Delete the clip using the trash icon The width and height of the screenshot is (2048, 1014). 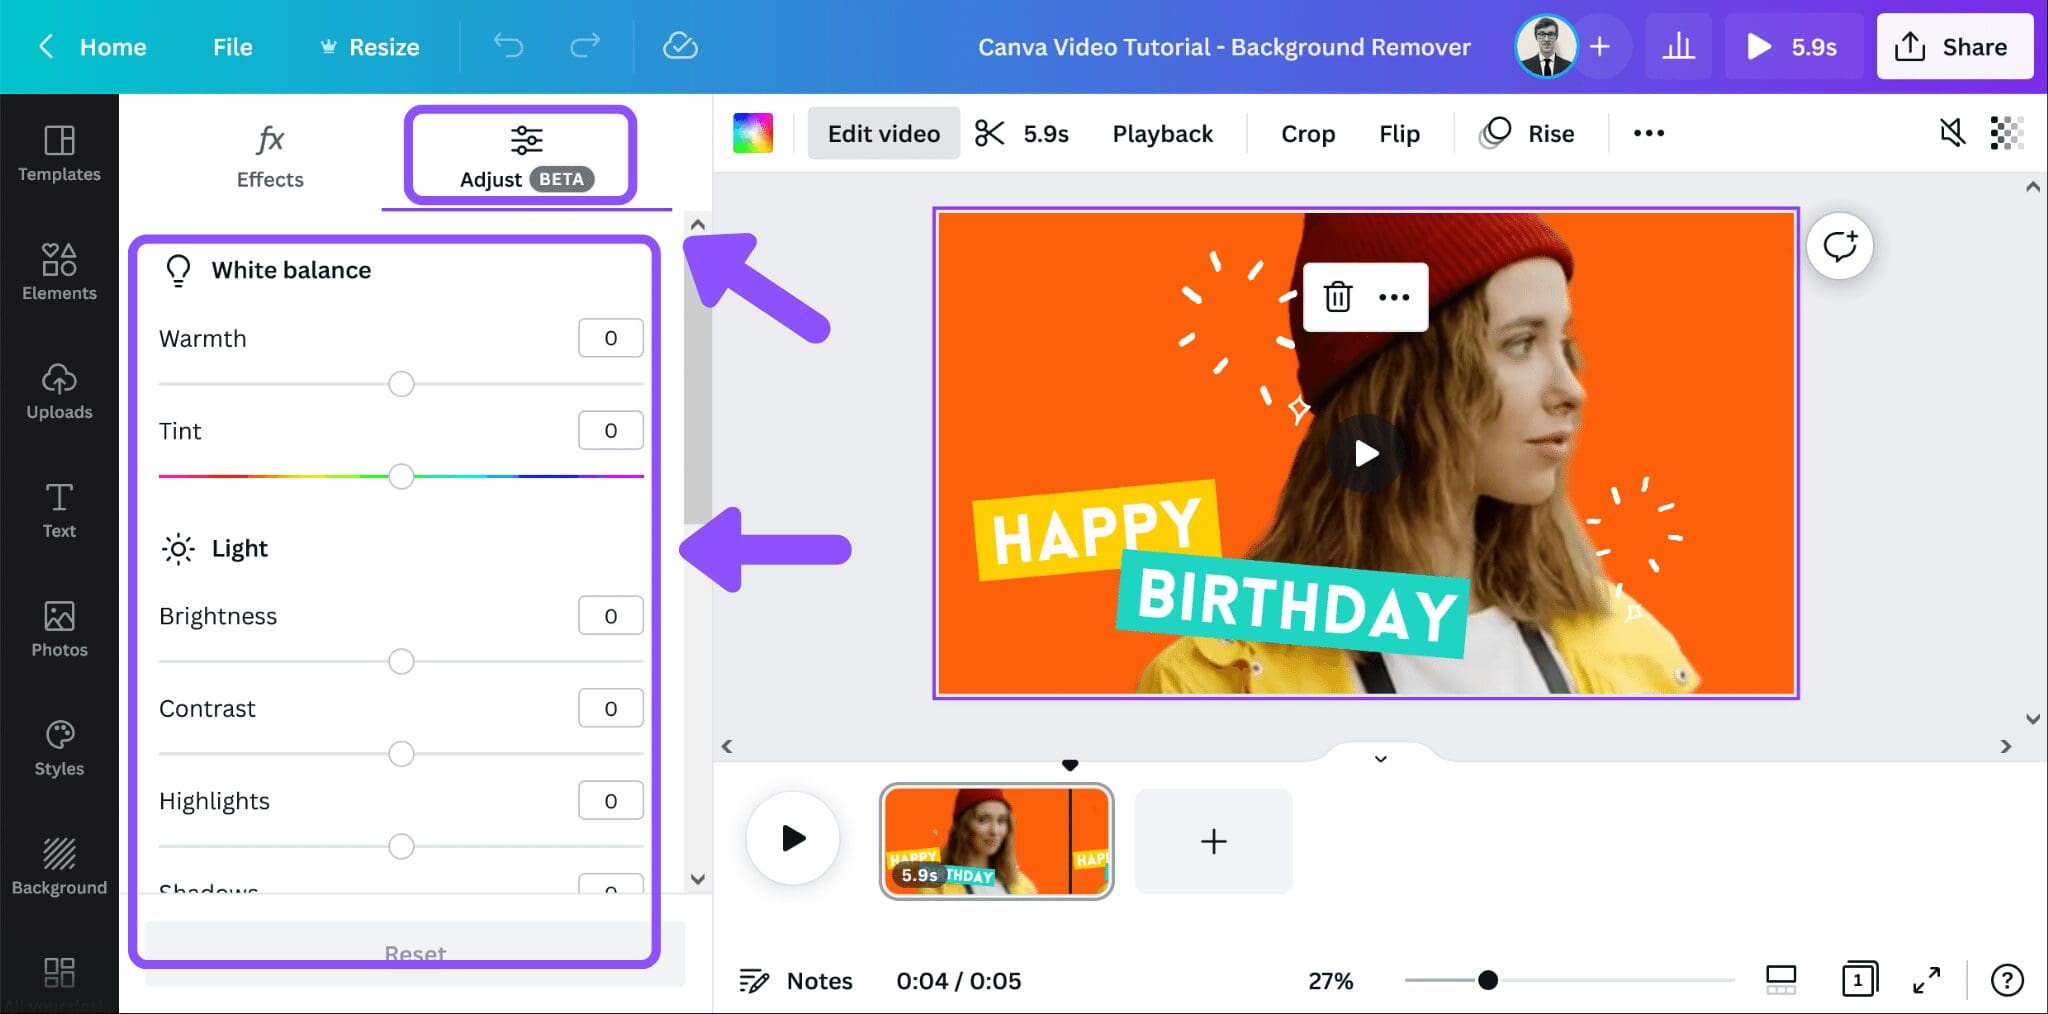(x=1338, y=296)
